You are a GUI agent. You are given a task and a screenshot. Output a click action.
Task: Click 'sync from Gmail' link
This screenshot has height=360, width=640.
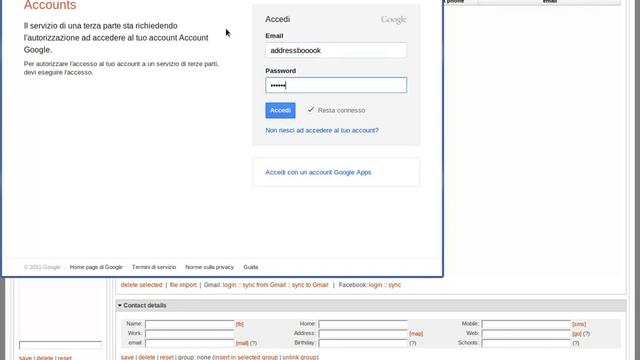(264, 285)
